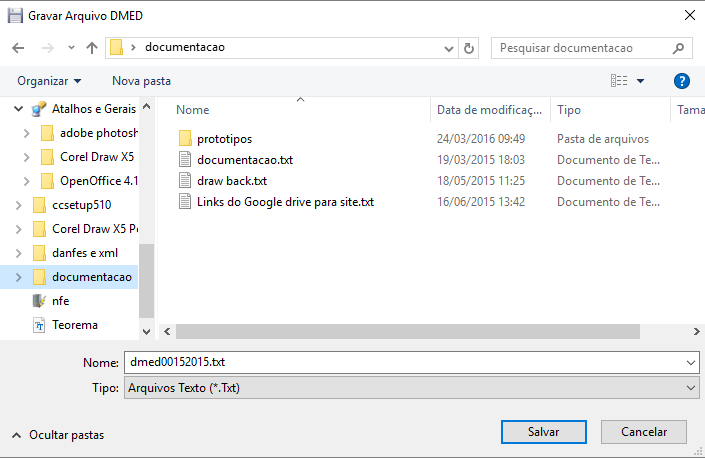The width and height of the screenshot is (705, 458).
Task: Click the prototipos folder icon
Action: click(185, 138)
